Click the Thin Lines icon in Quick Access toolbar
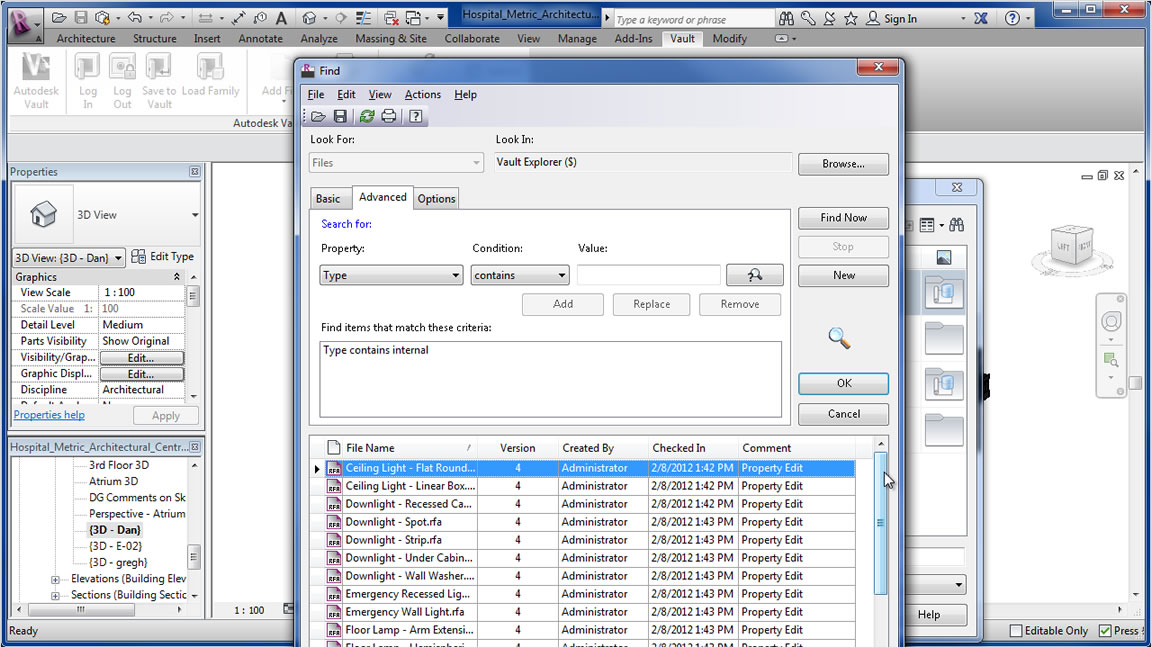Viewport: 1152px width, 648px height. 362,18
